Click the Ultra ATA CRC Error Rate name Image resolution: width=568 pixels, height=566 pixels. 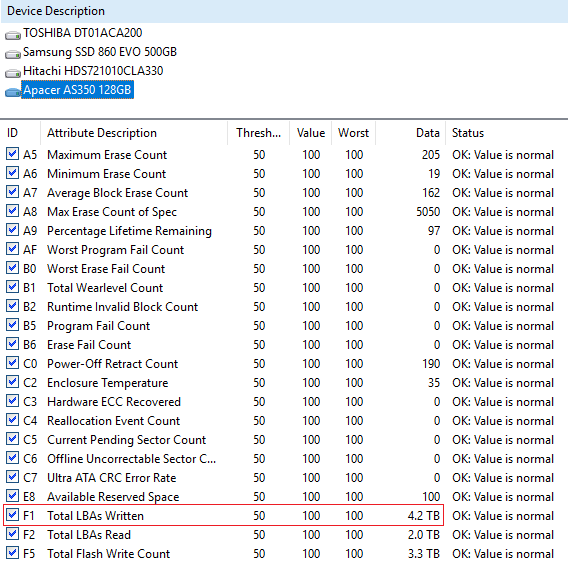click(112, 478)
